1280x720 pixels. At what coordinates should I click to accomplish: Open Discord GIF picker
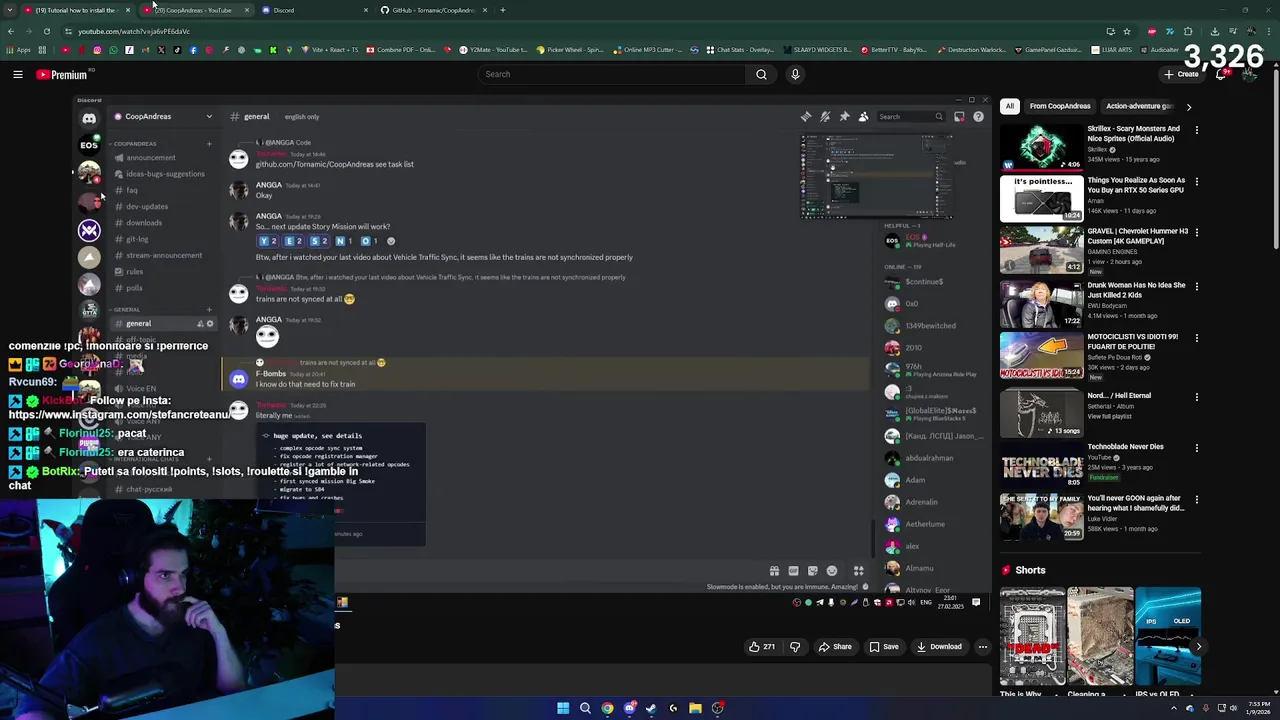(793, 571)
